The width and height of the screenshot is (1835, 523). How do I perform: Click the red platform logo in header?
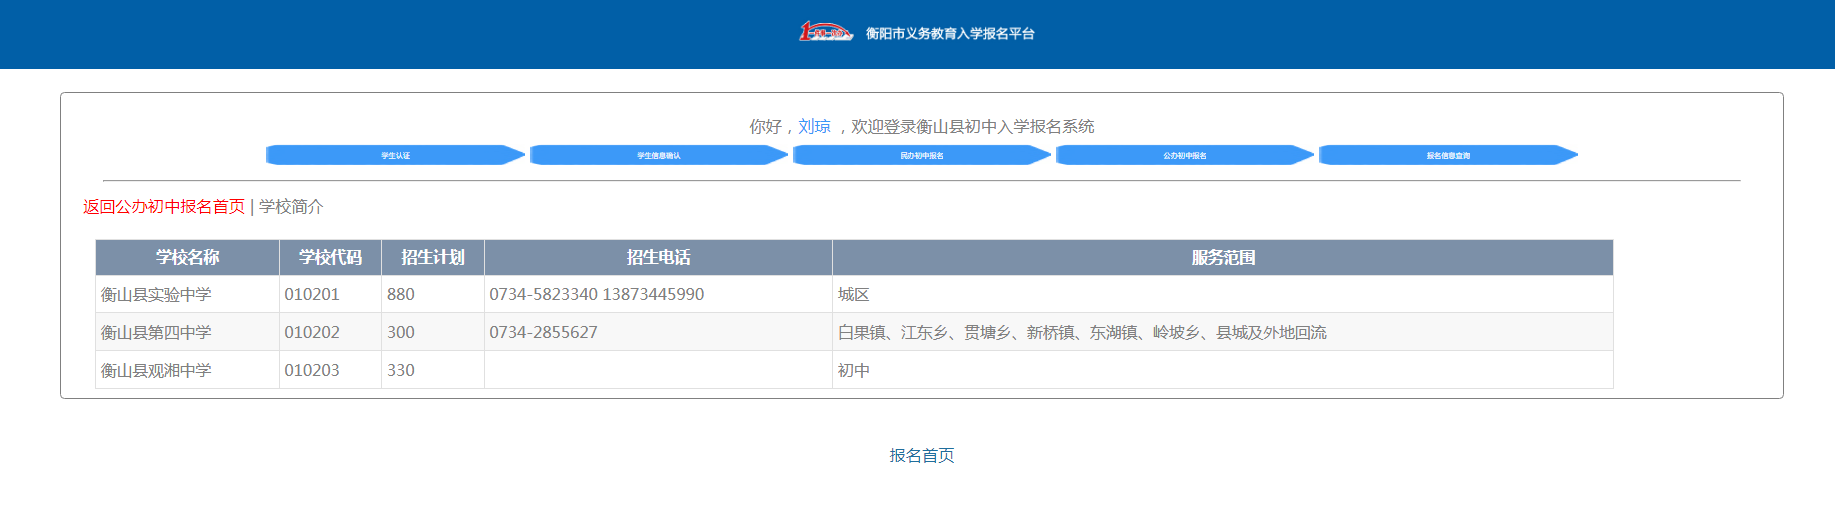tap(825, 33)
